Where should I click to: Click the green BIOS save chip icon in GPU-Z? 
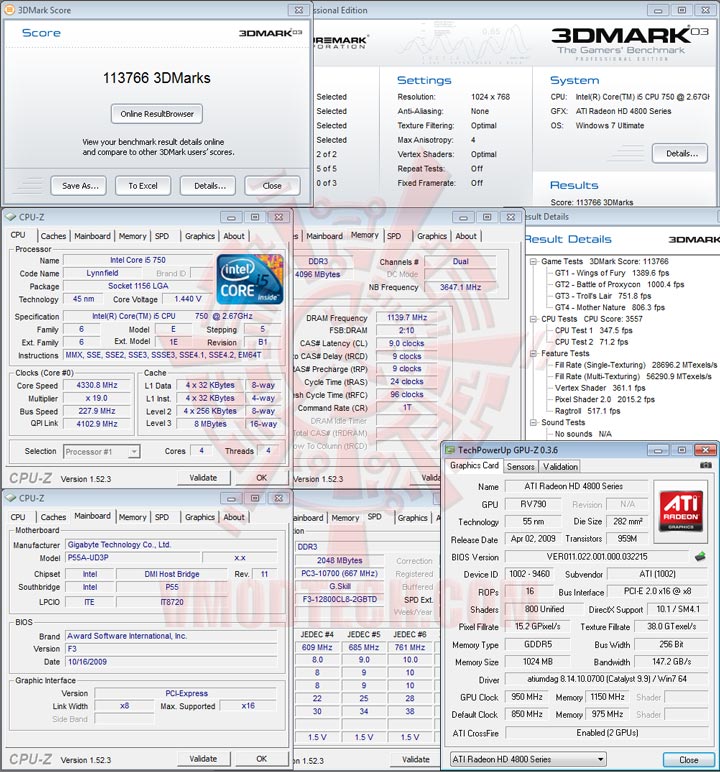(x=700, y=557)
